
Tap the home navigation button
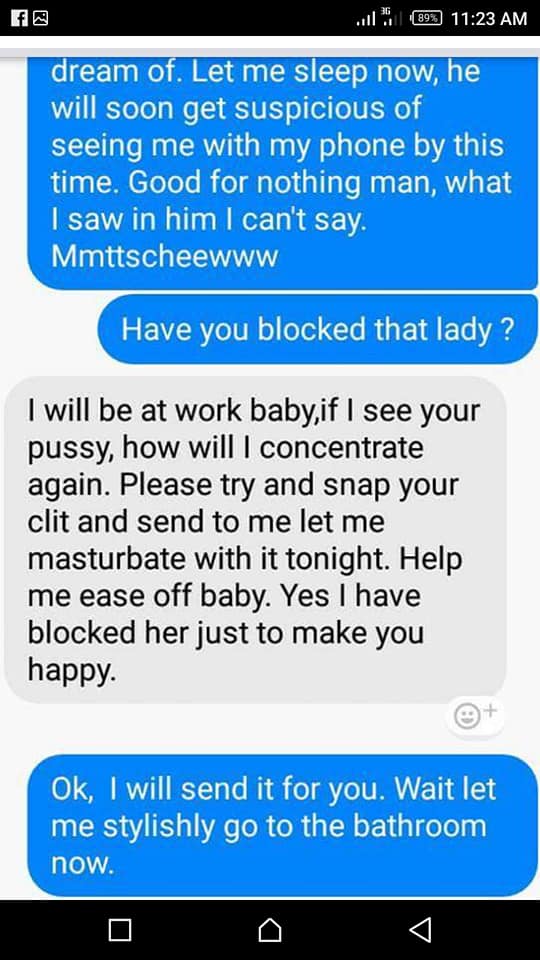270,929
